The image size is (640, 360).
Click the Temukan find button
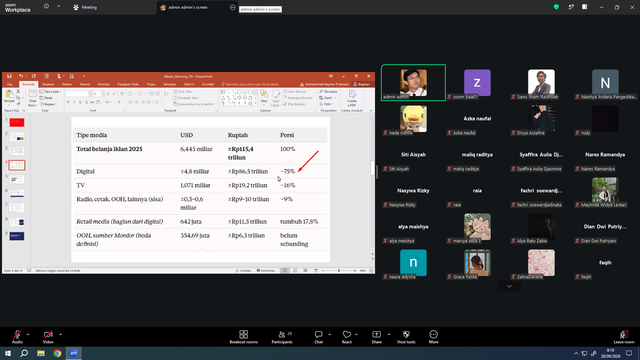328,92
